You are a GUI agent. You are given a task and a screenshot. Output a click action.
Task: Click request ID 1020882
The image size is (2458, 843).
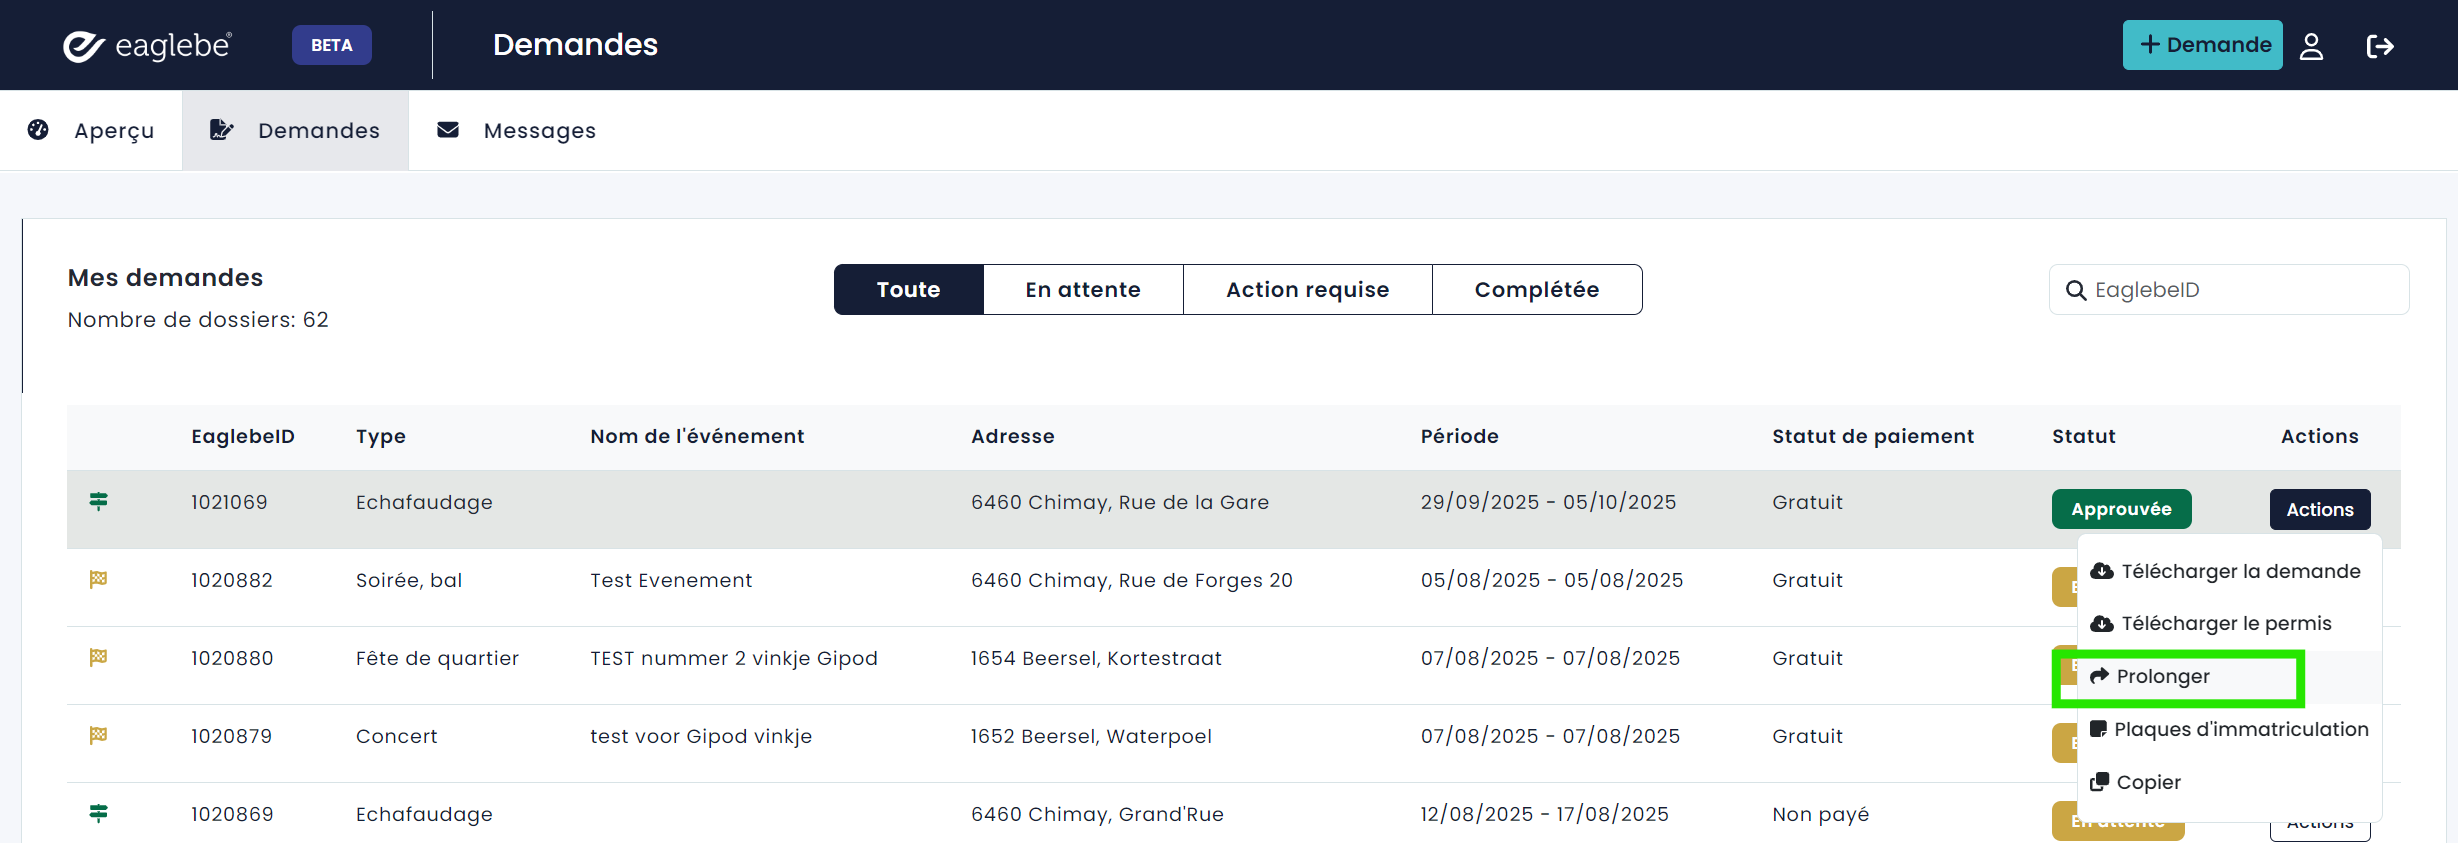click(x=232, y=580)
